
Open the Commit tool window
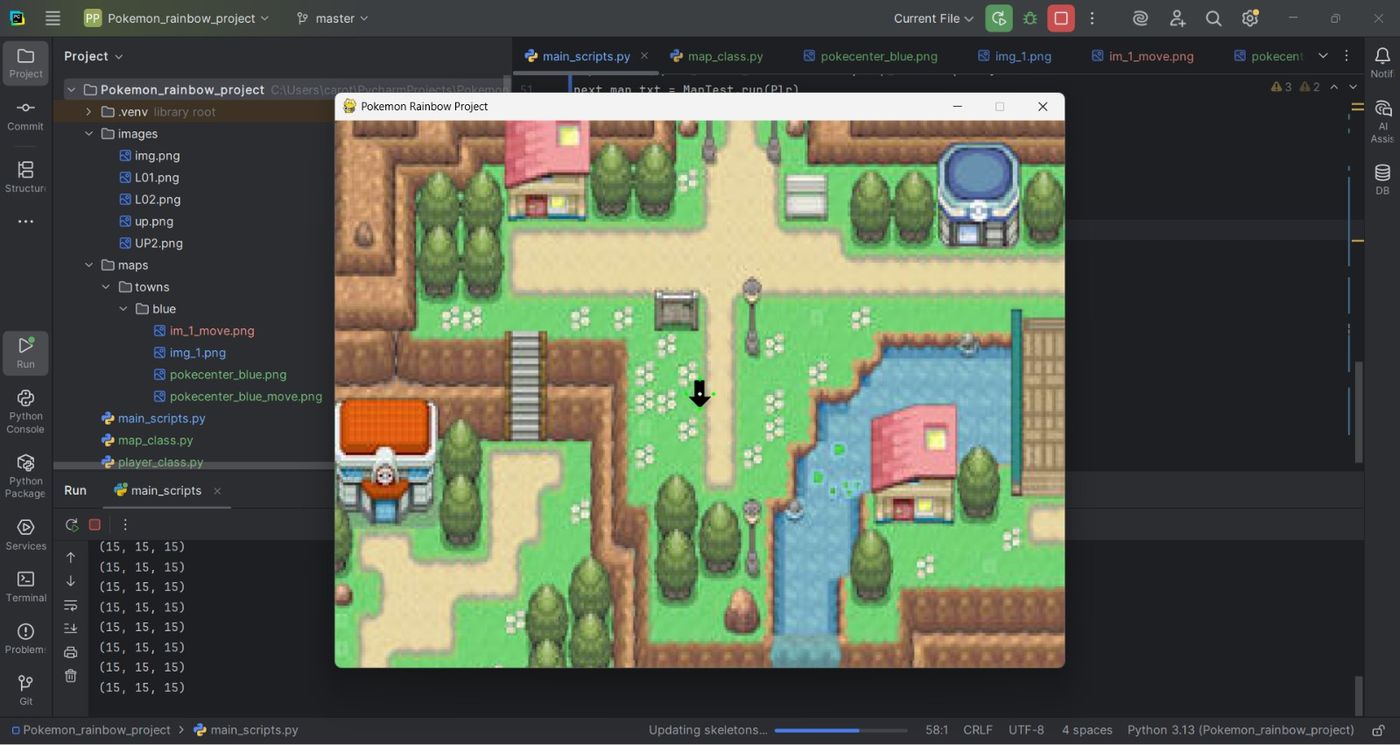[x=25, y=115]
